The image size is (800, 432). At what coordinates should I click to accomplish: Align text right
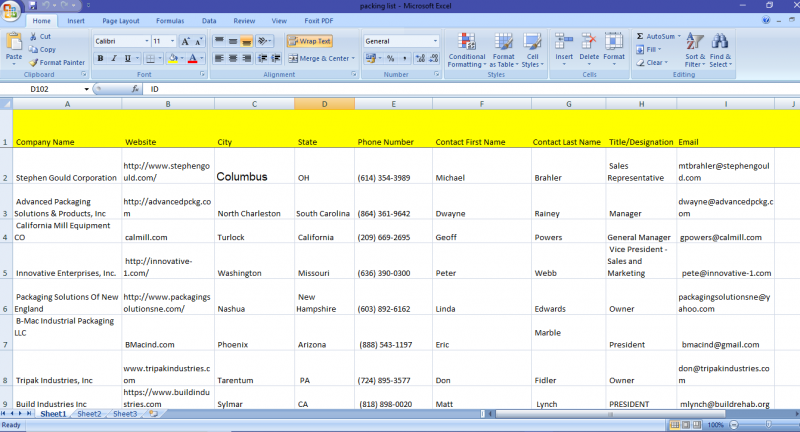[246, 58]
